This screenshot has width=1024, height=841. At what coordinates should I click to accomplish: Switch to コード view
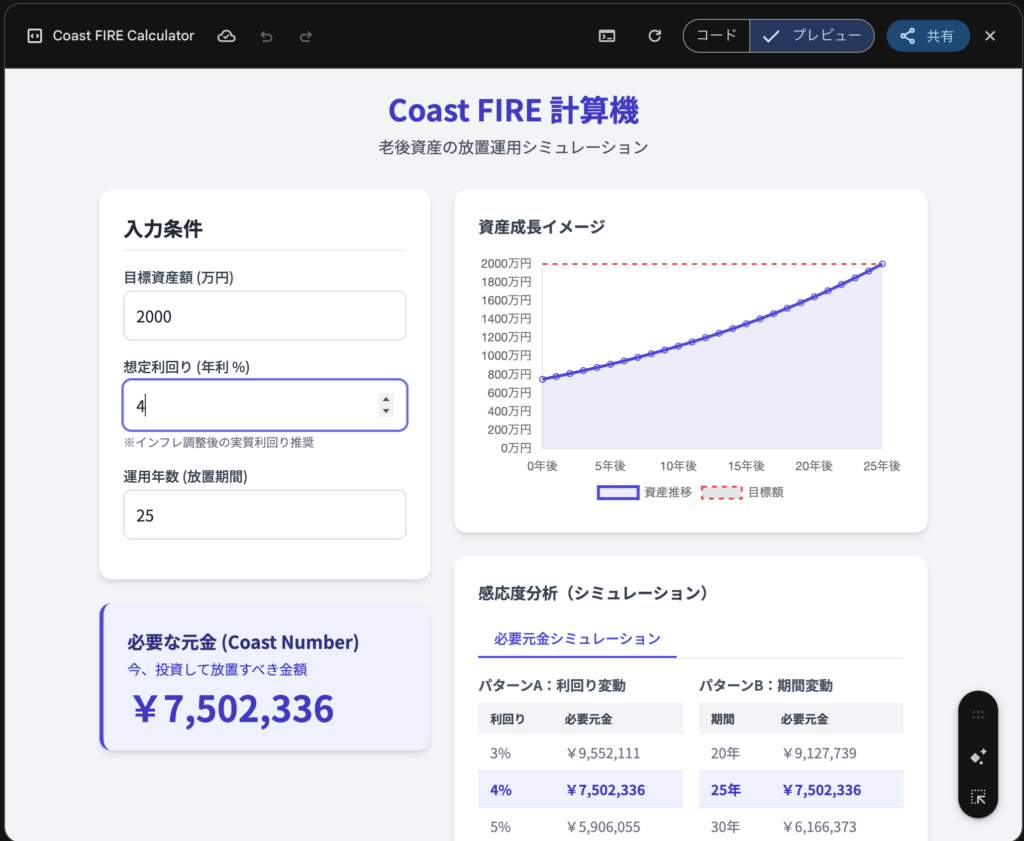click(716, 36)
